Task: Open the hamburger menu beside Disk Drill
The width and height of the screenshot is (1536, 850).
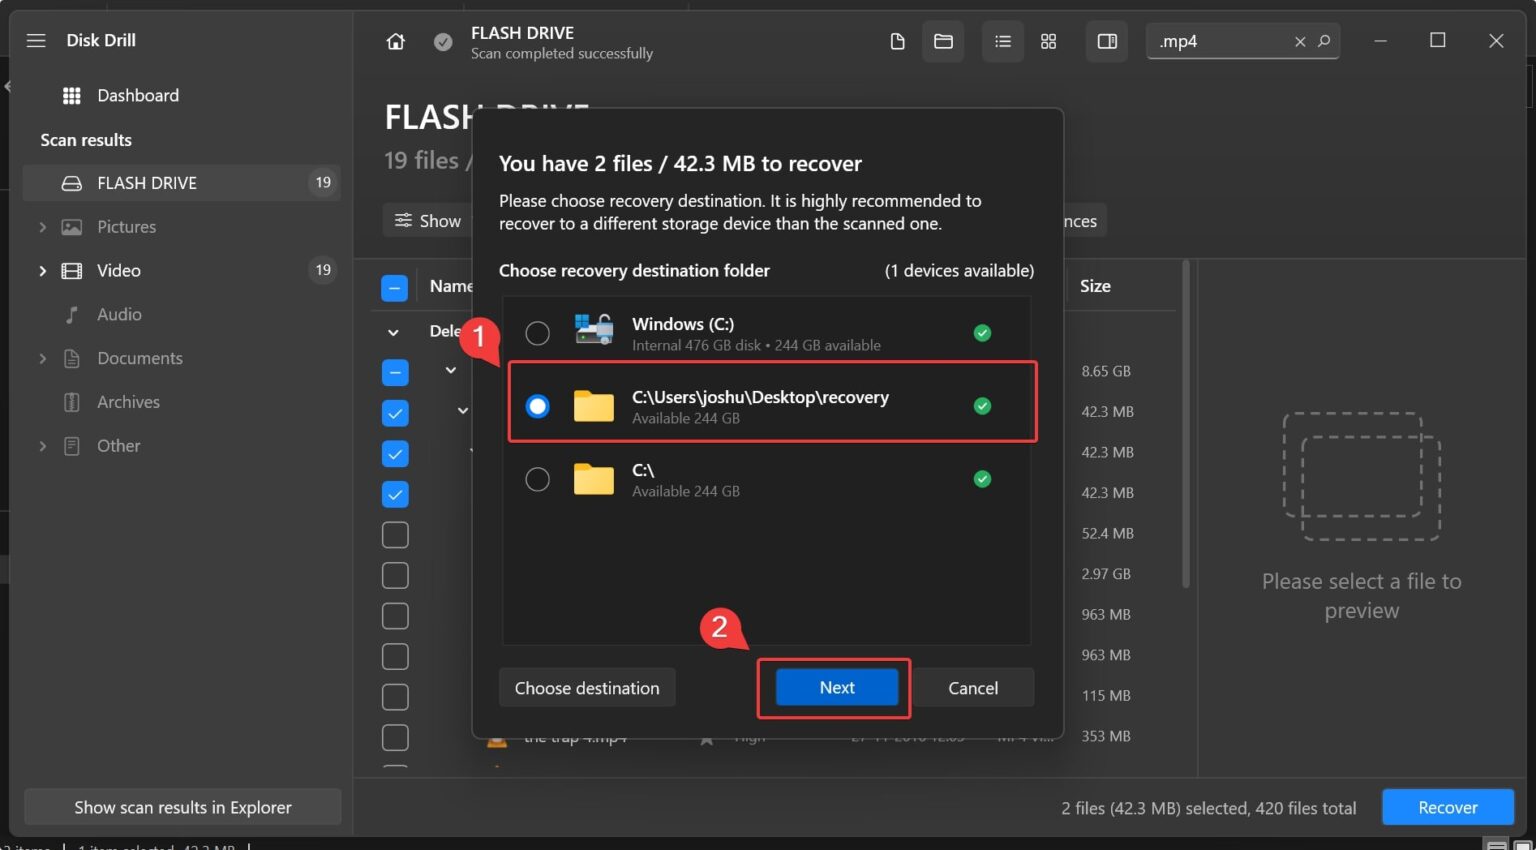Action: point(36,40)
